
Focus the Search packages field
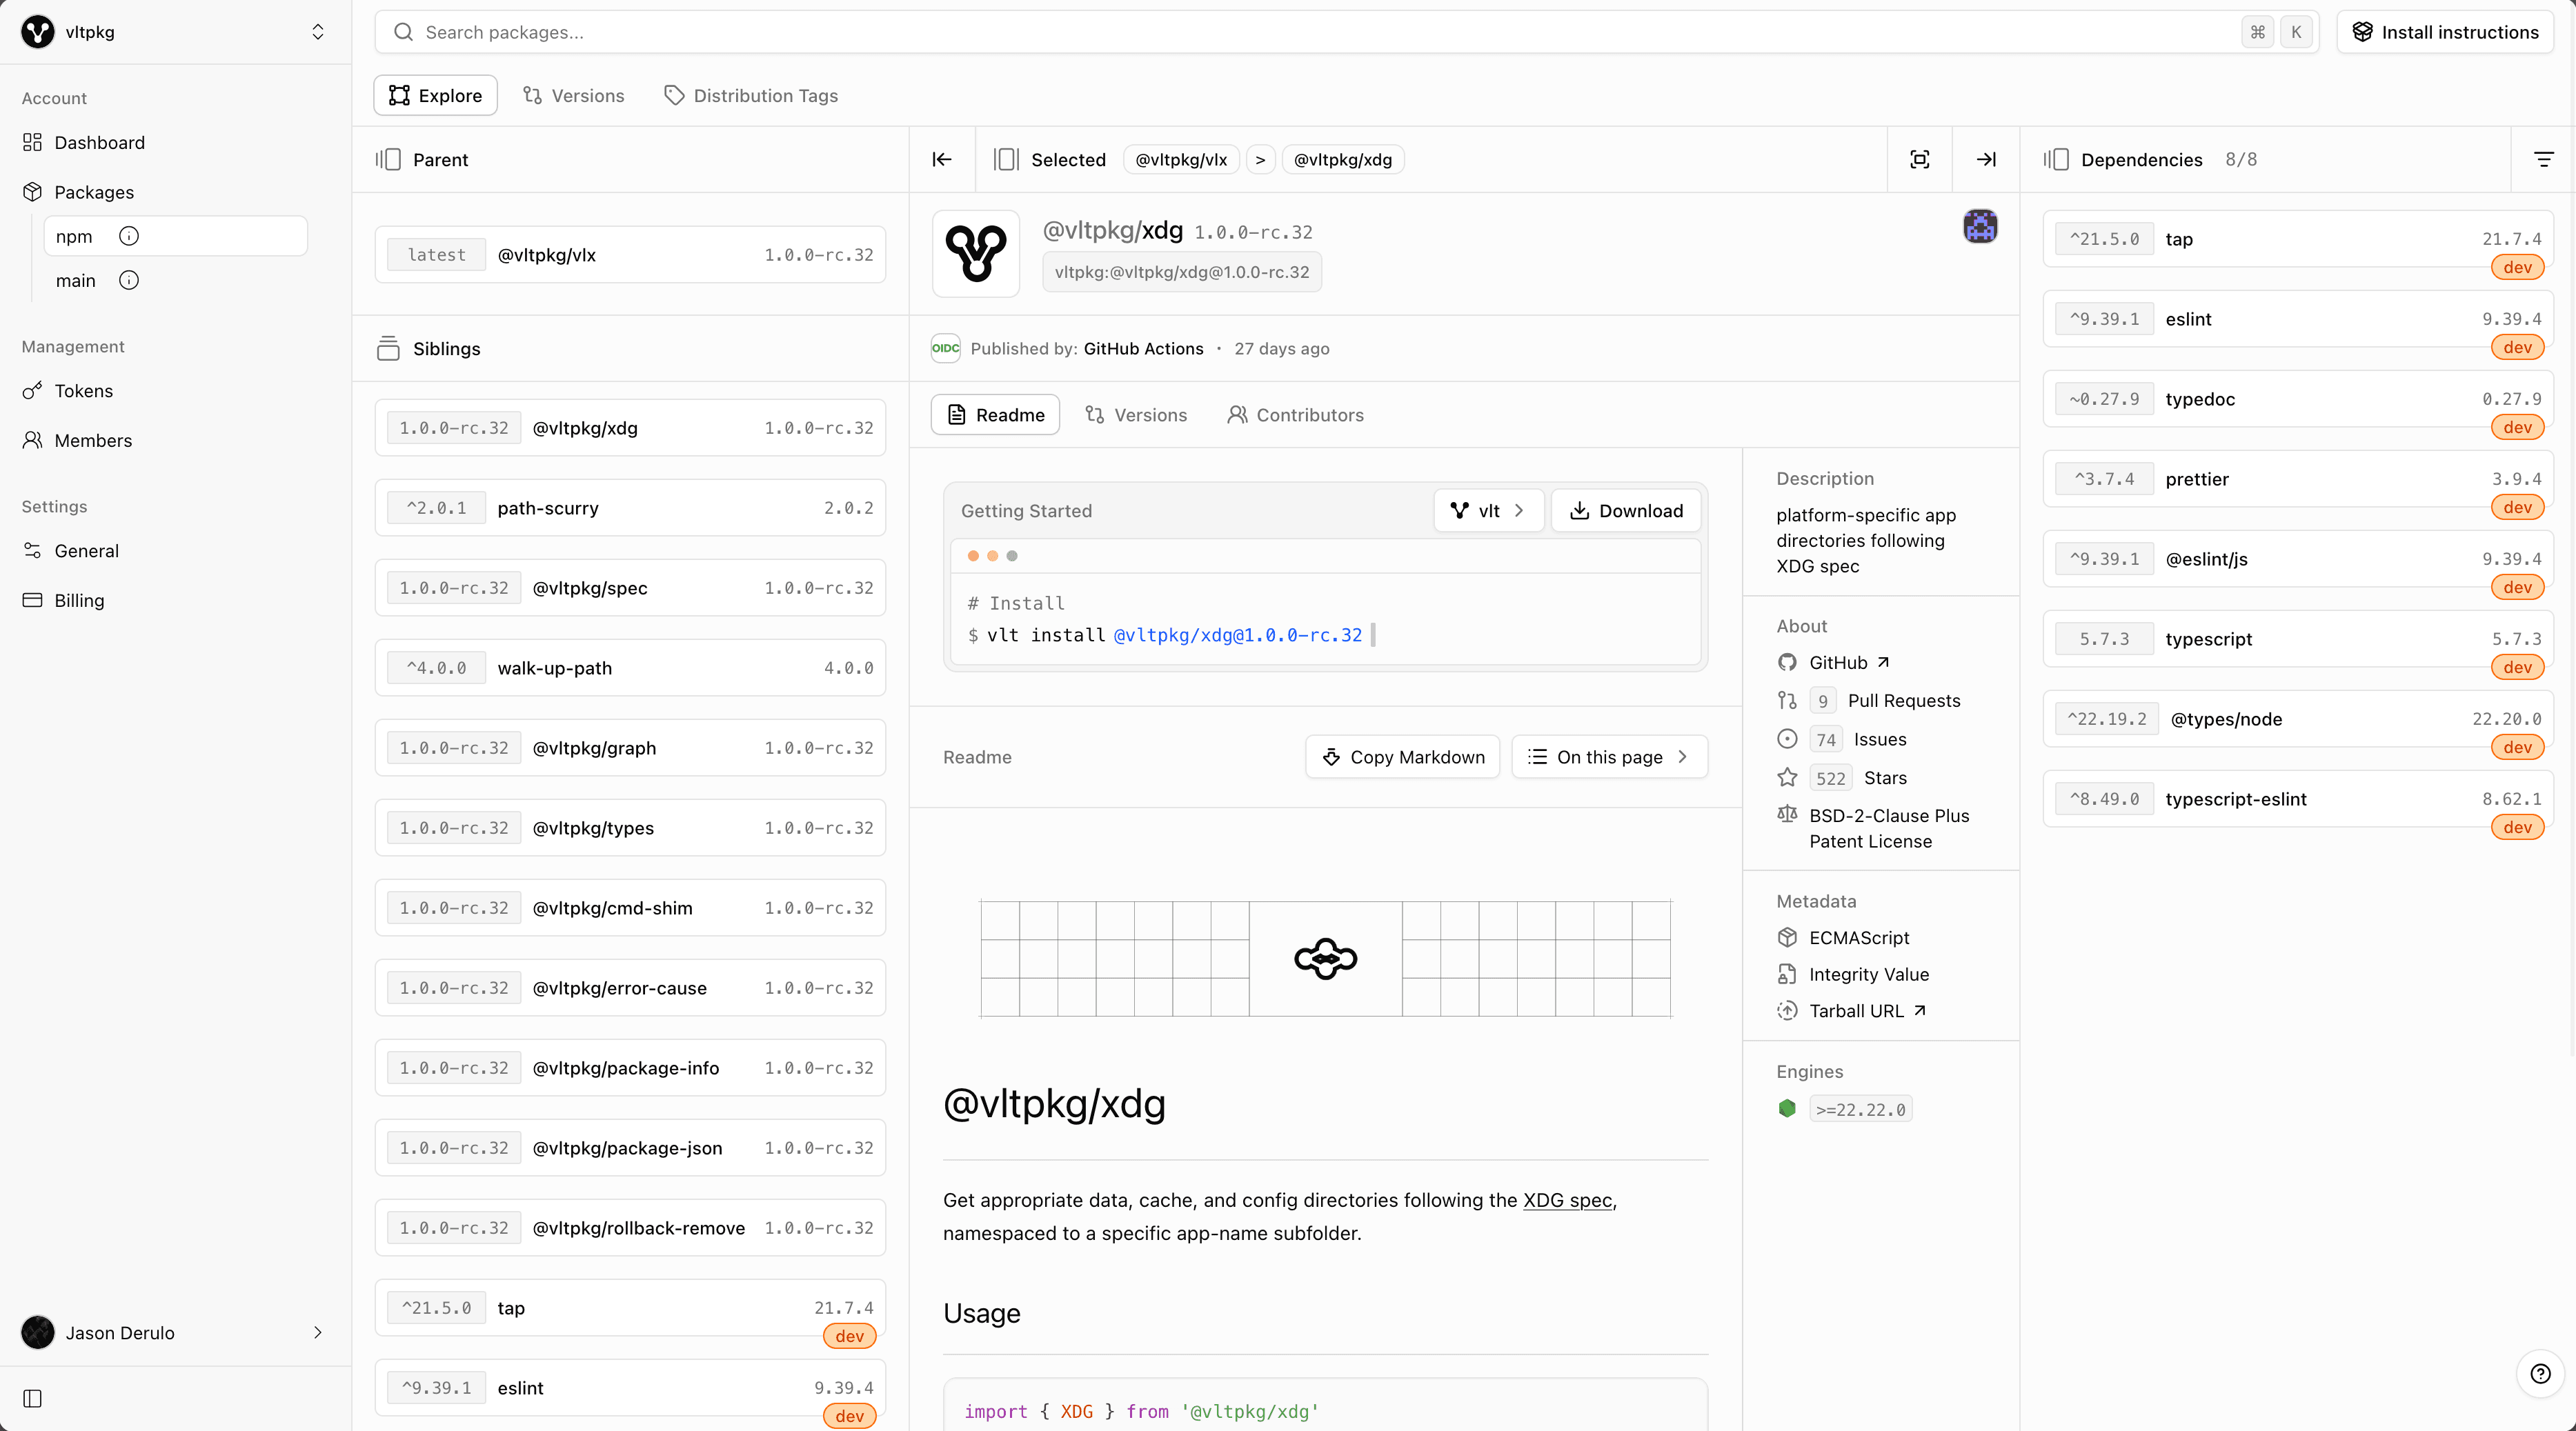click(1346, 32)
